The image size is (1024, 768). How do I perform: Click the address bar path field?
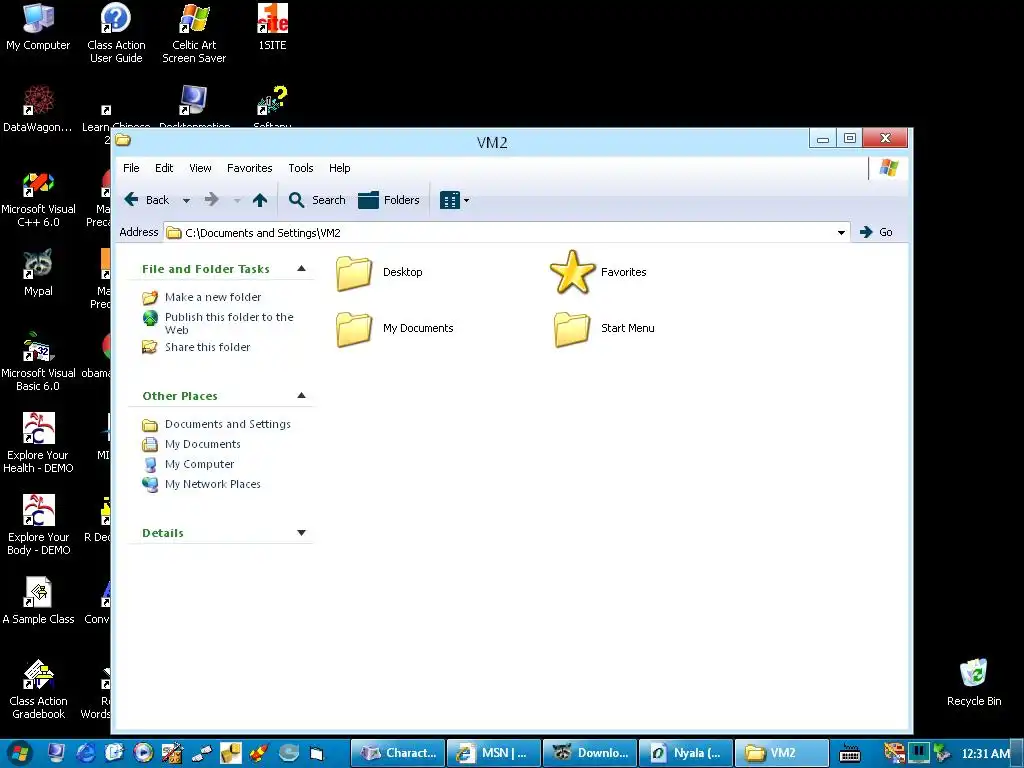pos(500,232)
